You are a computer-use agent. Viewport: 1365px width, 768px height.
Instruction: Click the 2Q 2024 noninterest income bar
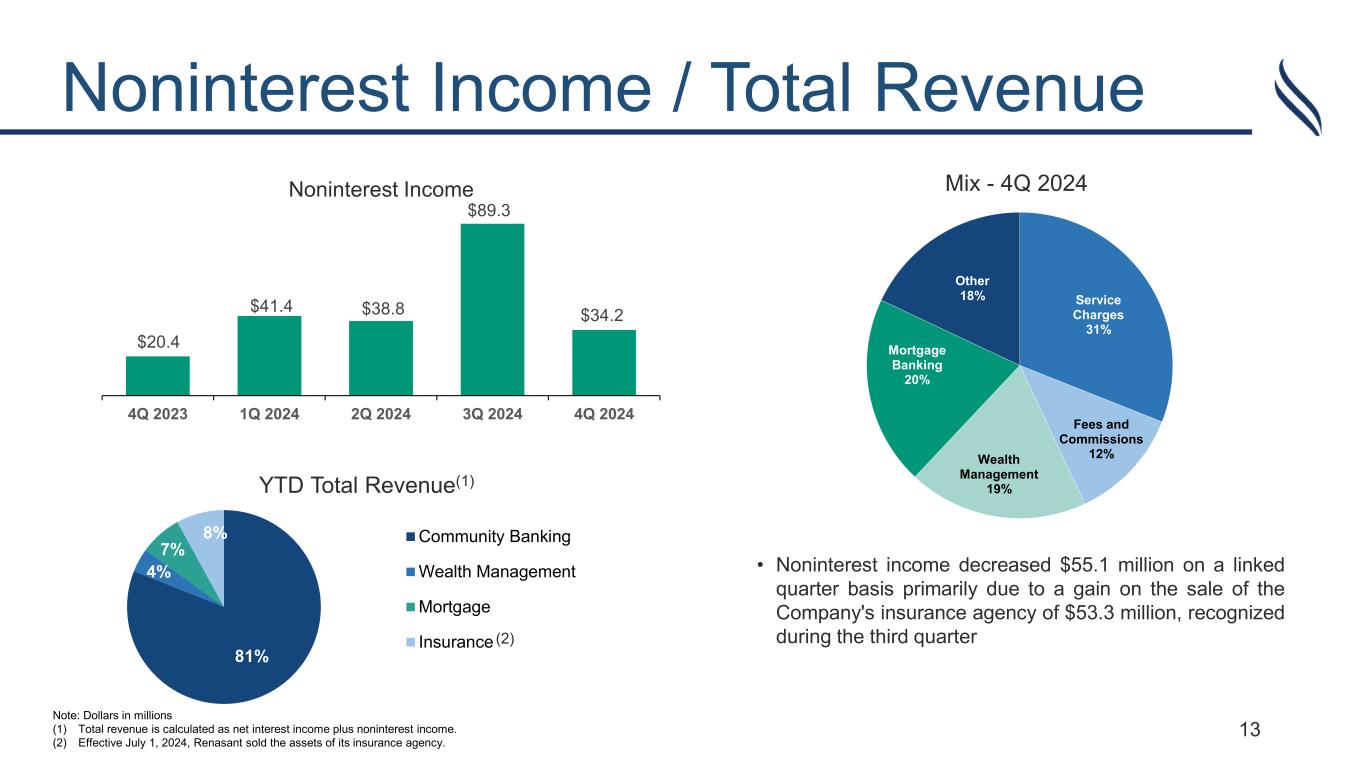(x=380, y=357)
